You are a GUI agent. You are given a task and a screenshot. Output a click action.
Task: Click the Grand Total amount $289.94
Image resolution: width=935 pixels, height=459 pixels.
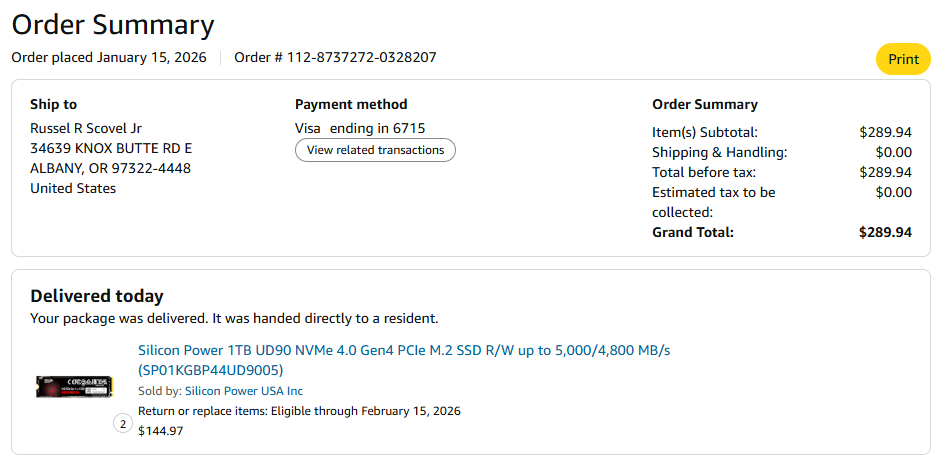[x=885, y=232]
